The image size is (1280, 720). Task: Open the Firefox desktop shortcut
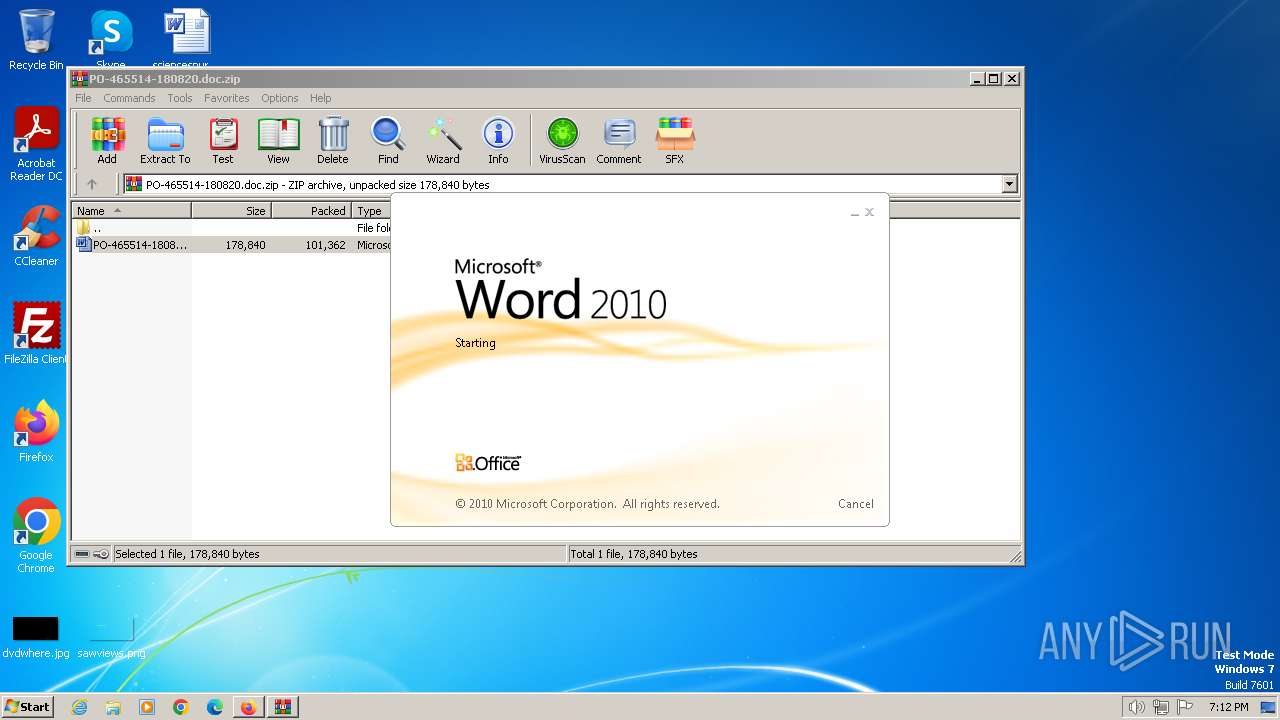pyautogui.click(x=36, y=431)
